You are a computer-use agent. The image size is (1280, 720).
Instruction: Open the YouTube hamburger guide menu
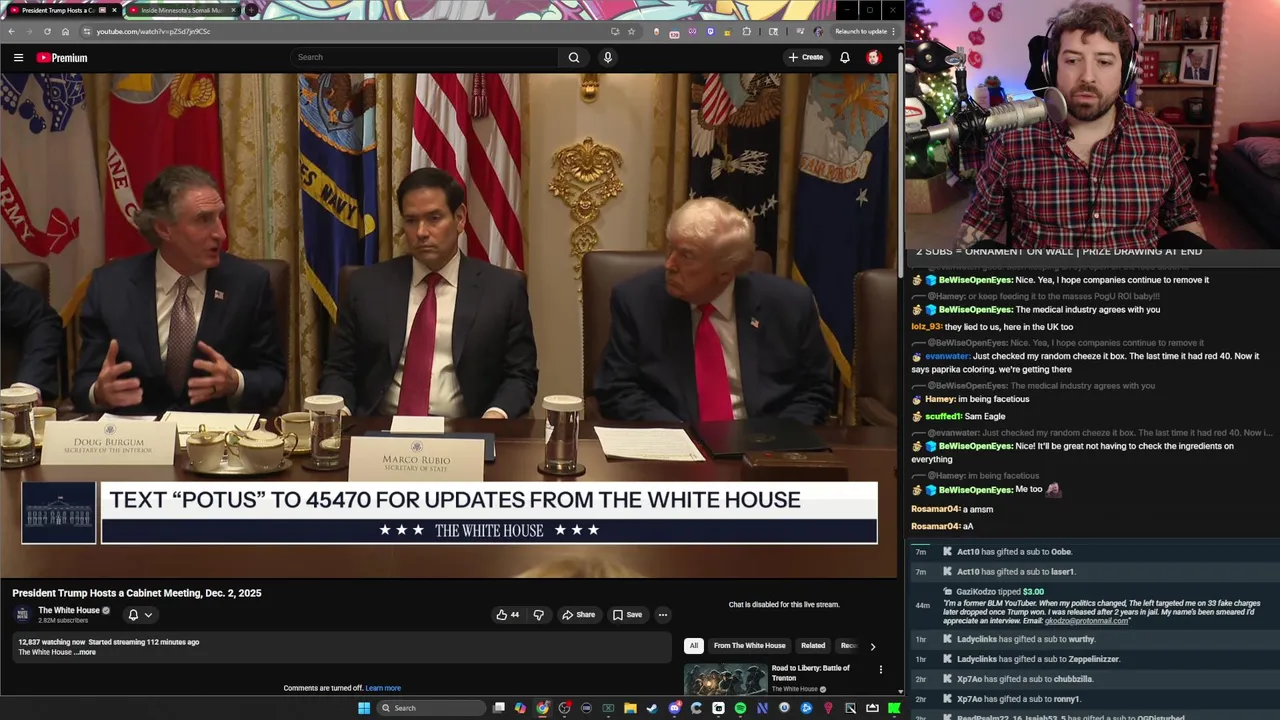coord(18,57)
